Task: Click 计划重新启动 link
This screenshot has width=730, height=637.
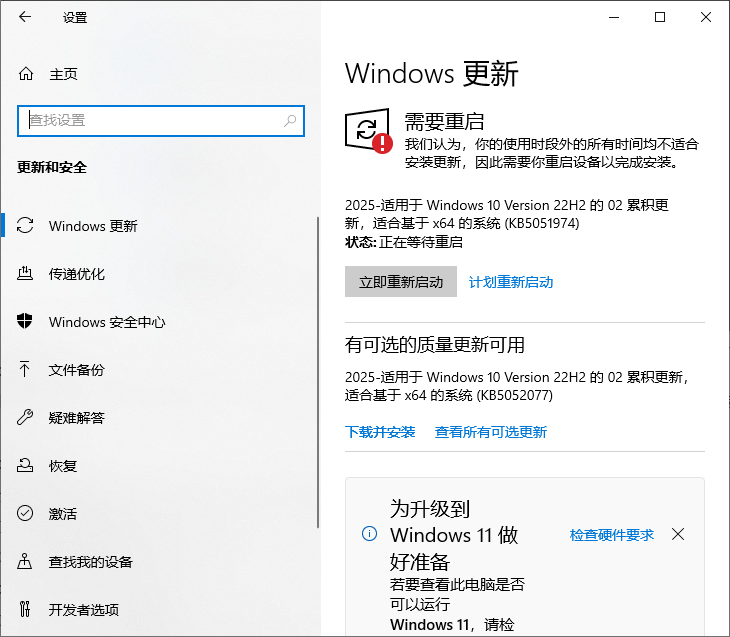Action: coord(511,282)
